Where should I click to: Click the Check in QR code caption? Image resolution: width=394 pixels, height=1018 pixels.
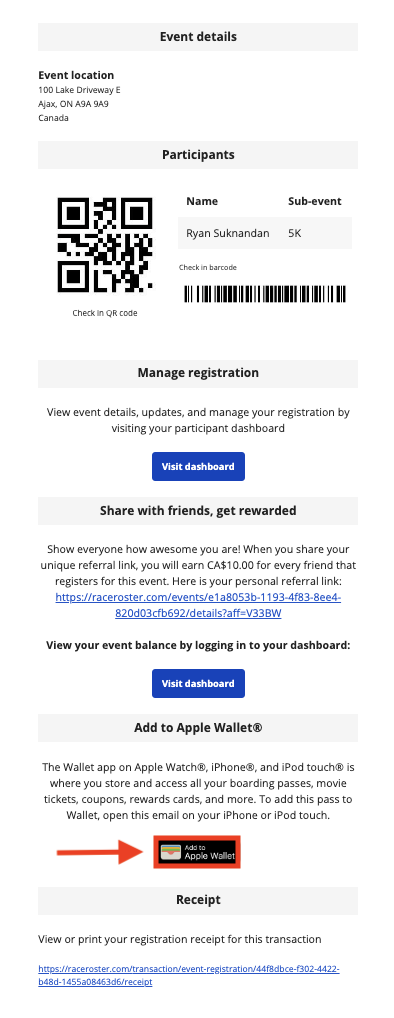(105, 313)
